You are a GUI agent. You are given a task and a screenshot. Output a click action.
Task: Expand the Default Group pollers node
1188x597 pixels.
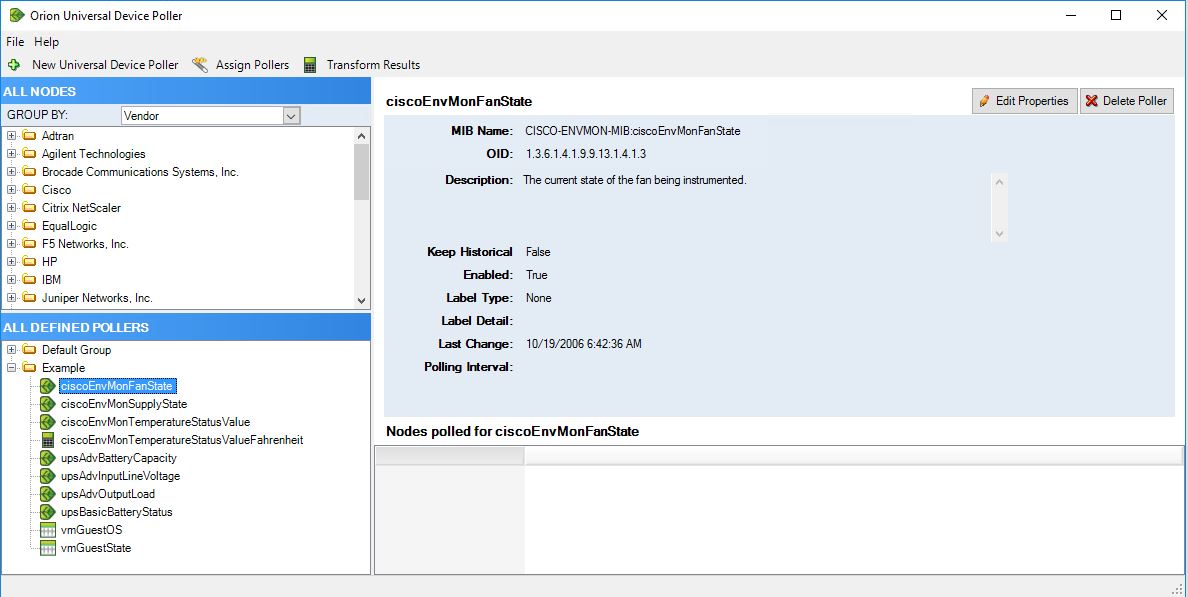coord(10,349)
